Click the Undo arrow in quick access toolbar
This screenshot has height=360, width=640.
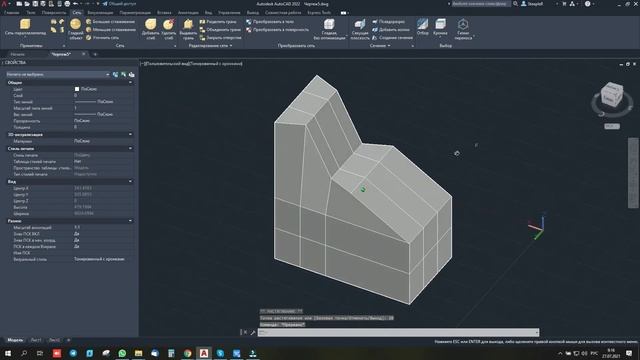click(76, 4)
